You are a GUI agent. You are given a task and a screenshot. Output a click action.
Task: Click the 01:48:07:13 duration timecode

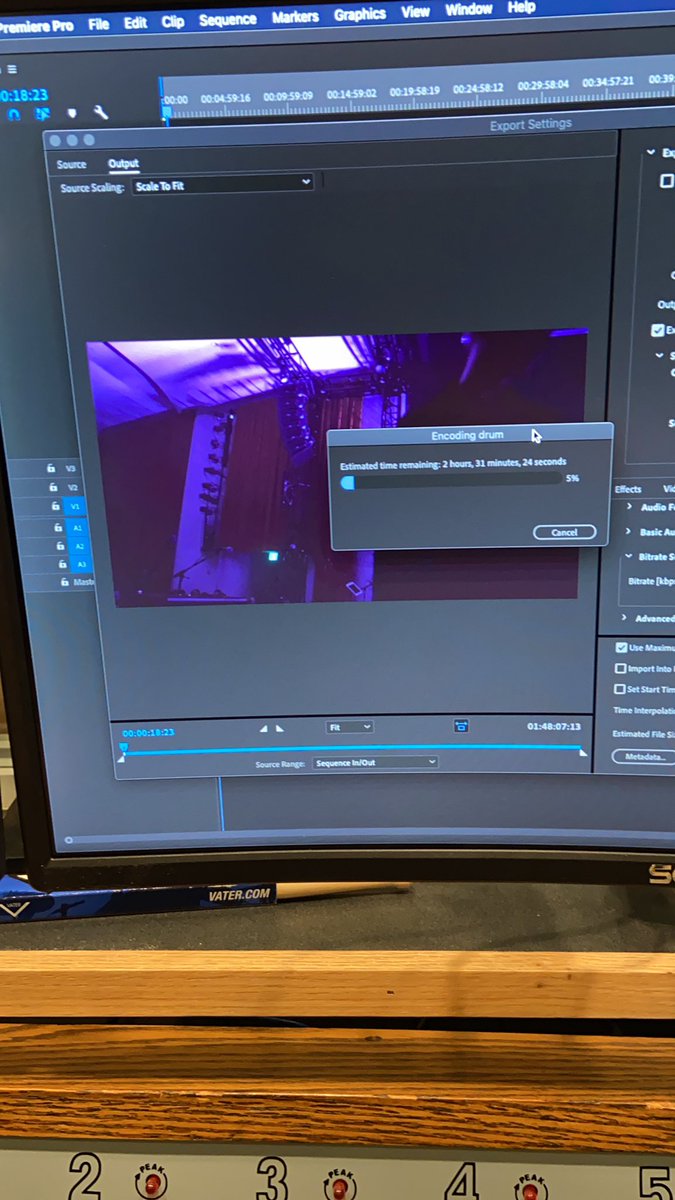[554, 727]
